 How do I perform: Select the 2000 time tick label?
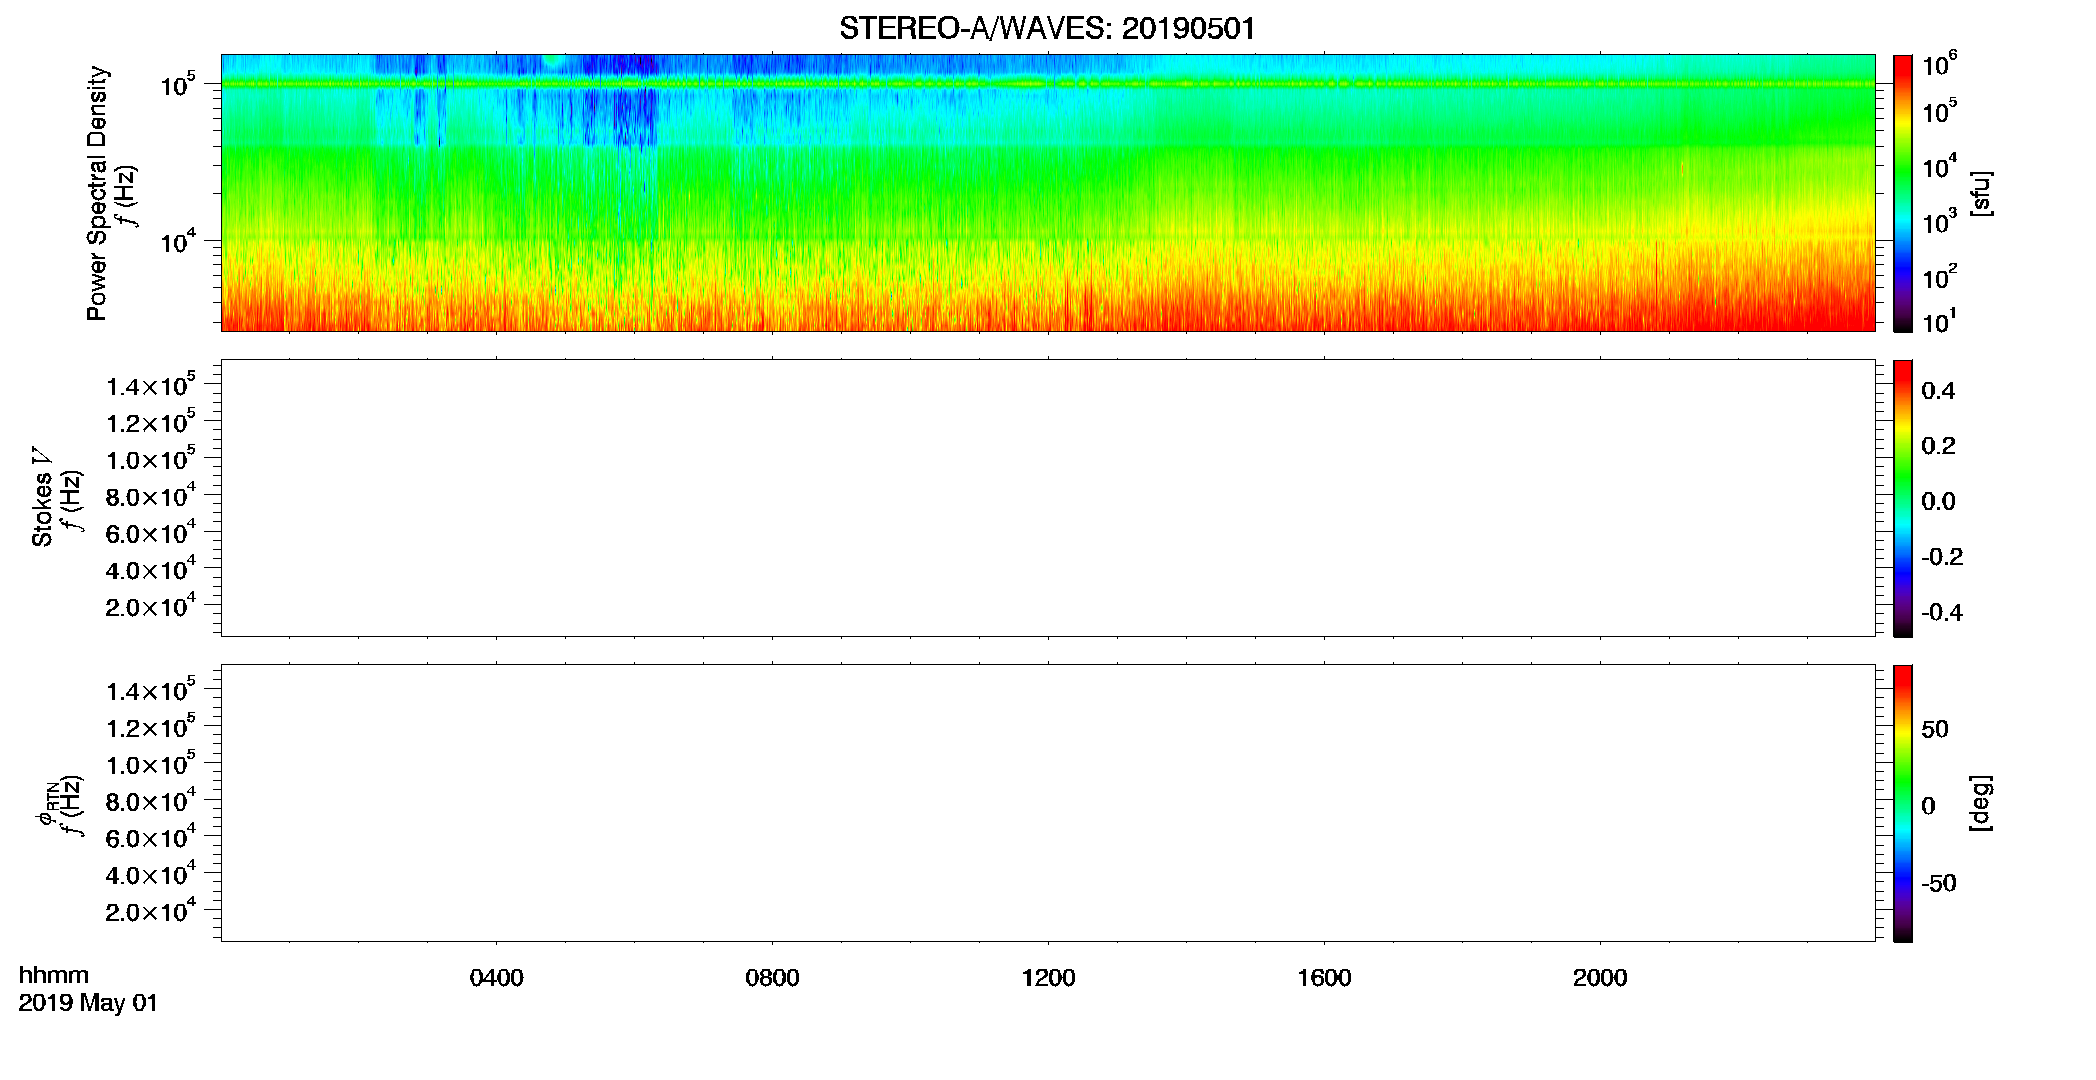pyautogui.click(x=1600, y=978)
